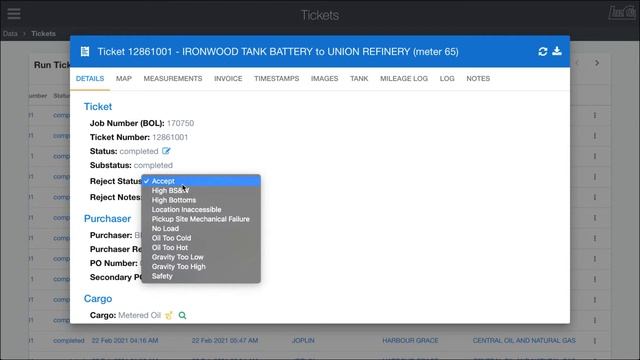Choose High Bottoms reject status
This screenshot has width=640, height=360.
(201, 200)
